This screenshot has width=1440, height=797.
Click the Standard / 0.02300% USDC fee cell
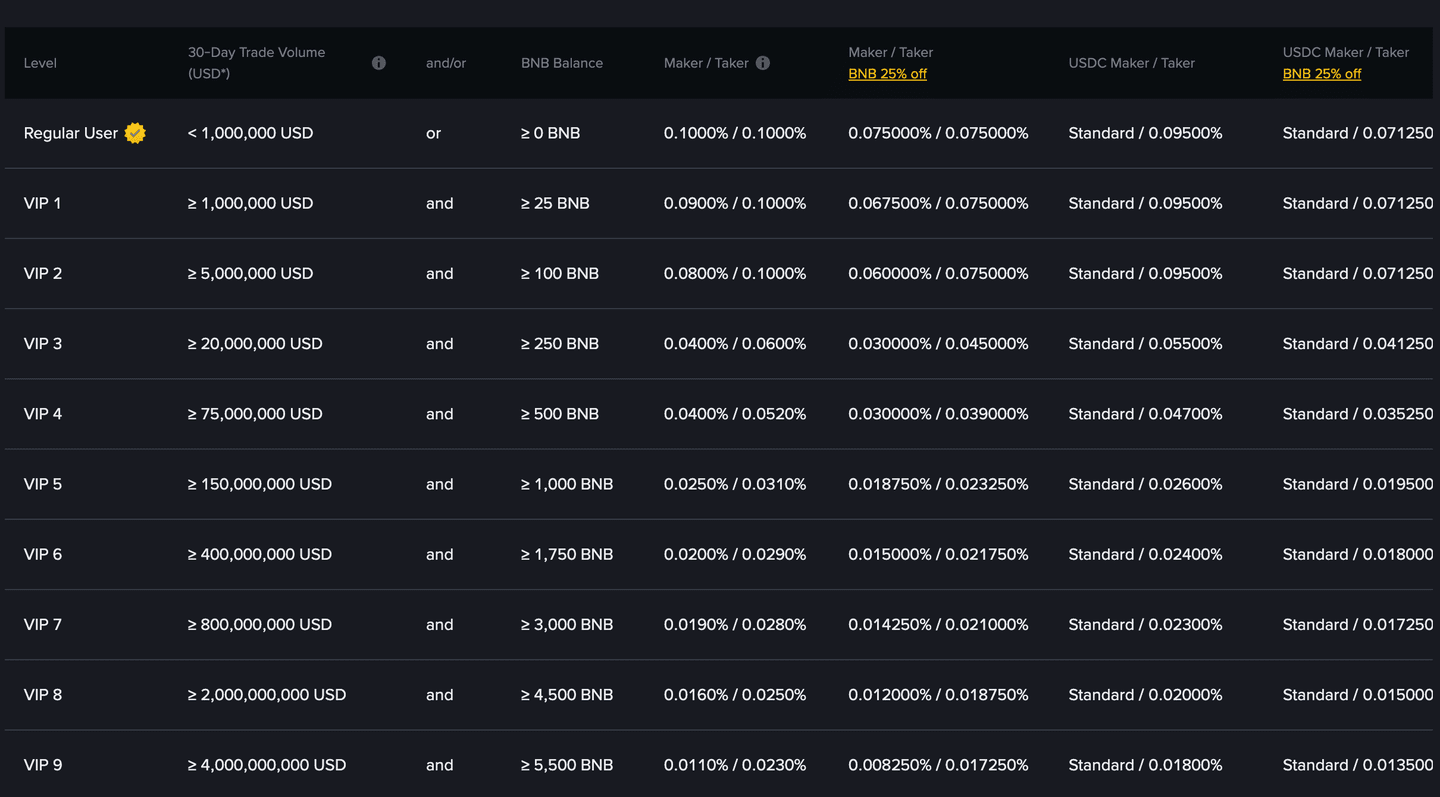click(x=1145, y=625)
